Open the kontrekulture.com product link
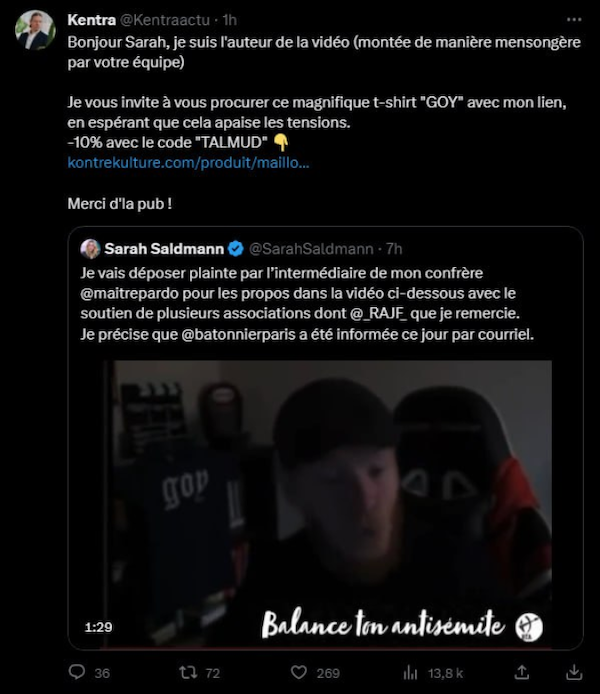 tap(188, 162)
